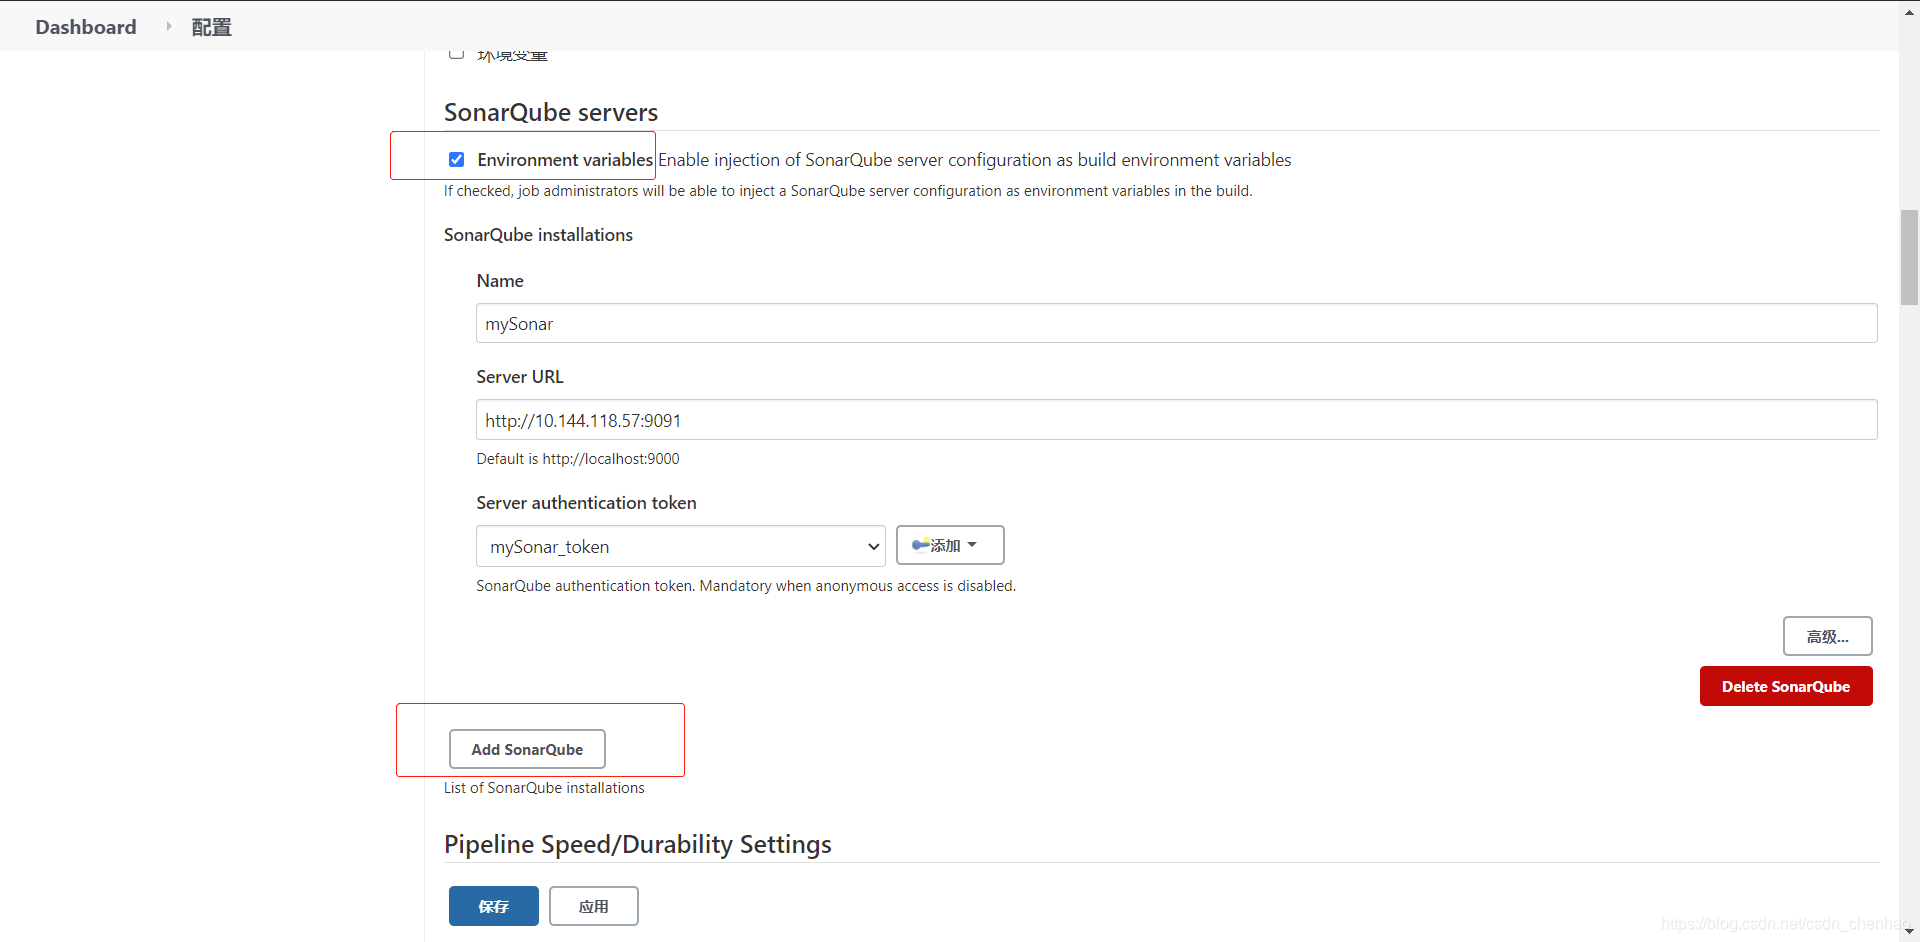The height and width of the screenshot is (942, 1920).
Task: Click the vertical page scrollbar thumb
Action: click(x=1910, y=257)
